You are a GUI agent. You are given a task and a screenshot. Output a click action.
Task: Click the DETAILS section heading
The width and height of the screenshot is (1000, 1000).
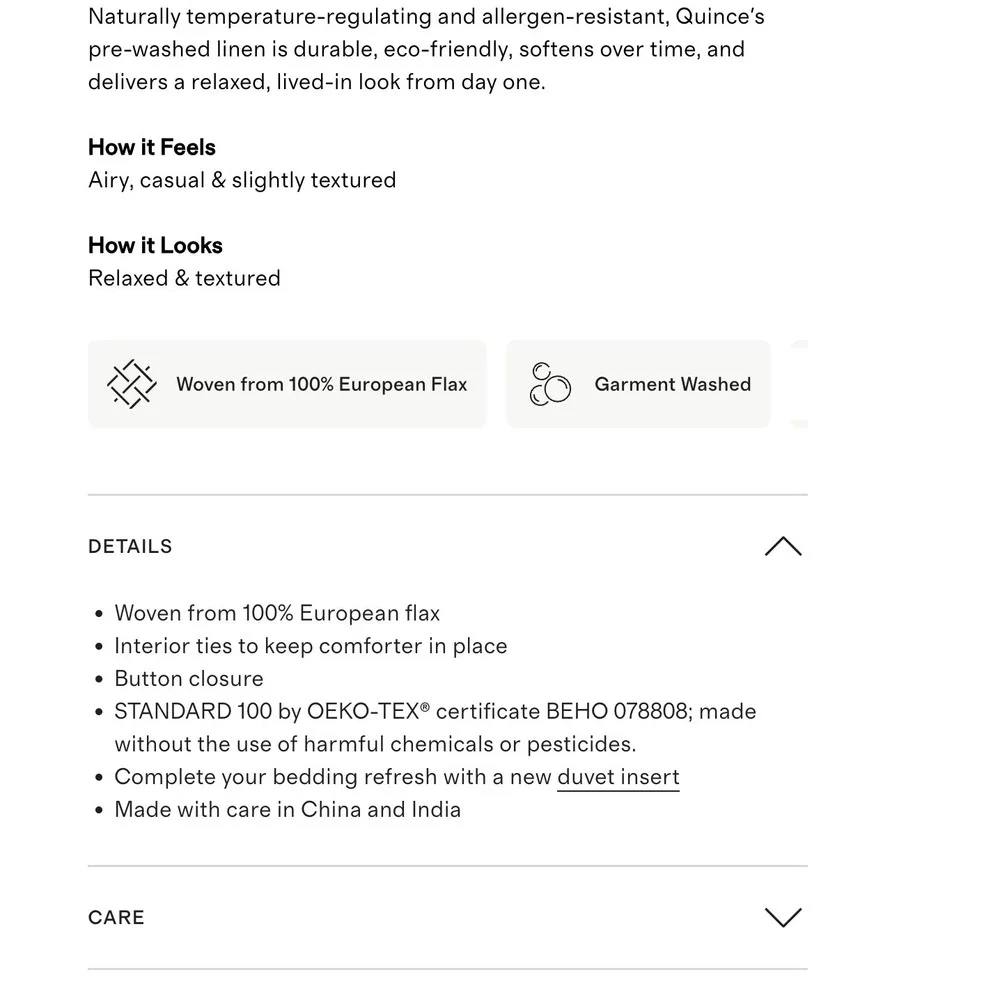pos(130,547)
